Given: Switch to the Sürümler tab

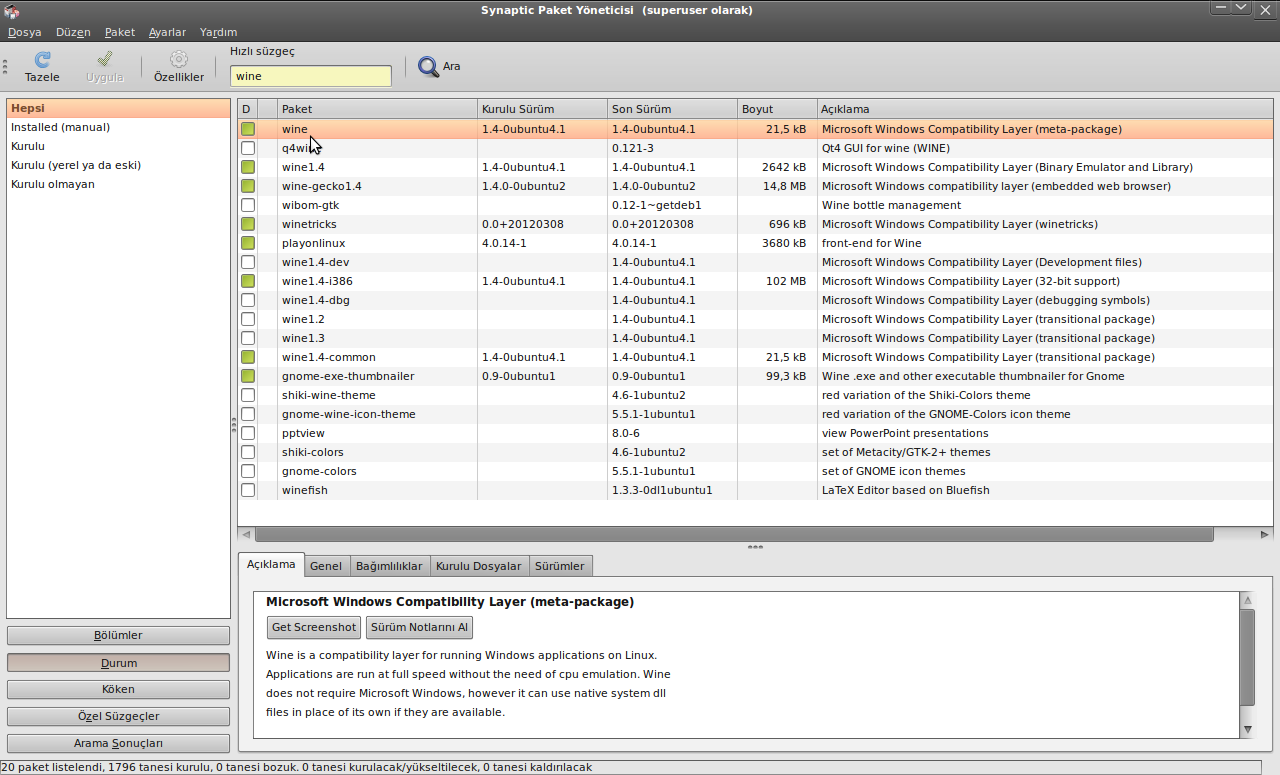Looking at the screenshot, I should (560, 566).
